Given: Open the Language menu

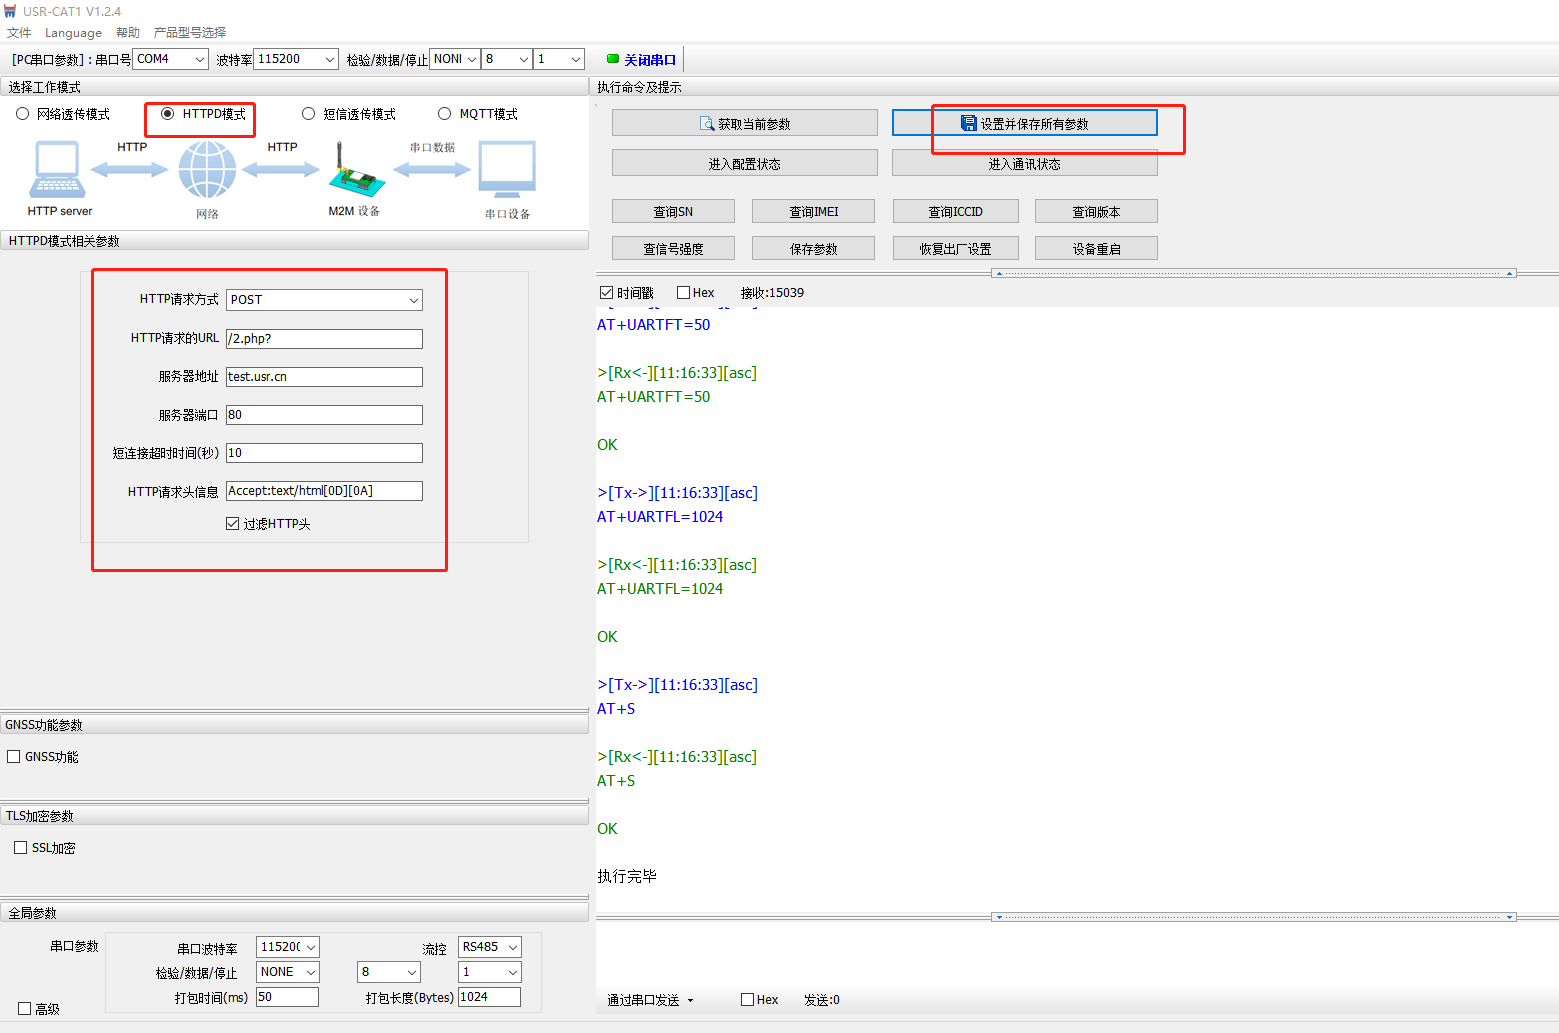Looking at the screenshot, I should 73,32.
